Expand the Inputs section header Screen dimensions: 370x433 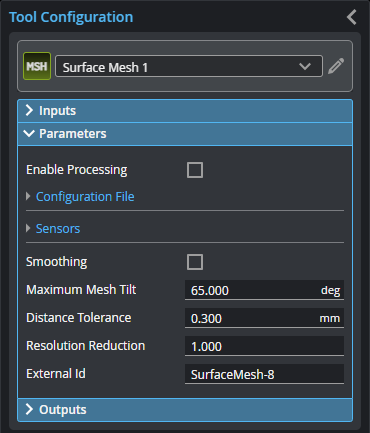tap(185, 111)
